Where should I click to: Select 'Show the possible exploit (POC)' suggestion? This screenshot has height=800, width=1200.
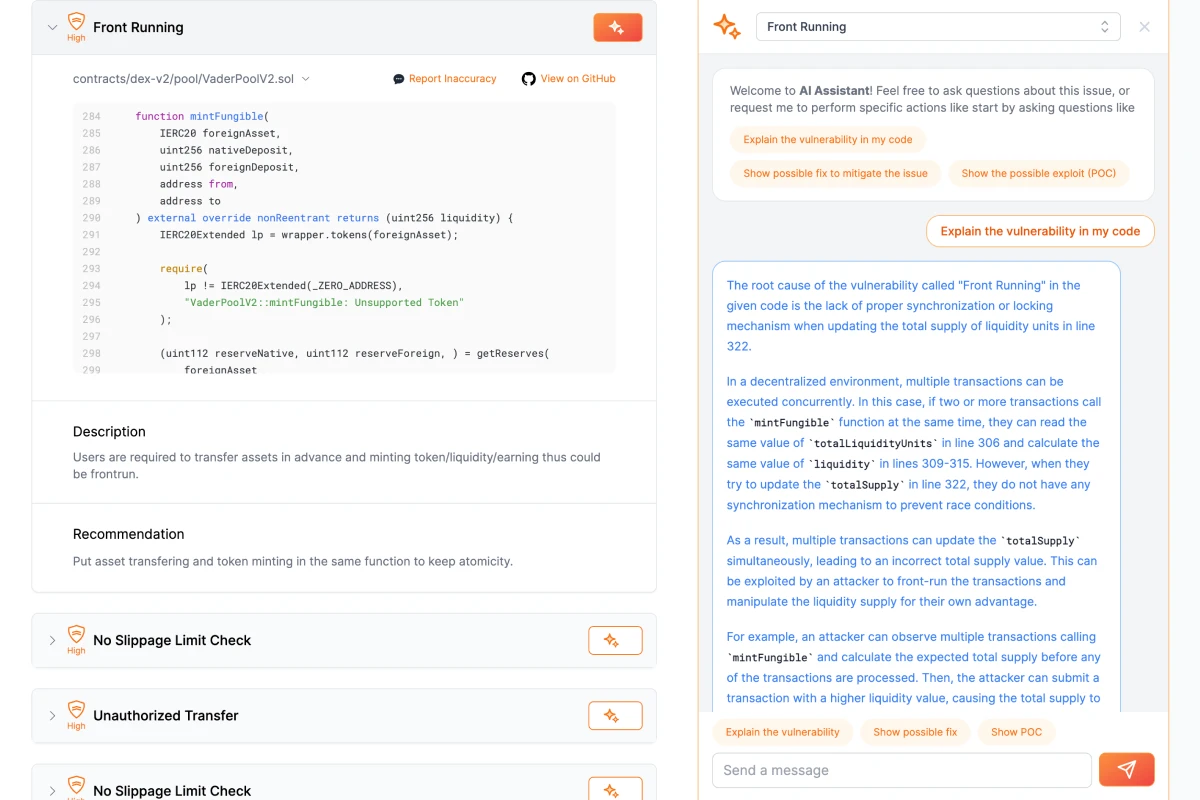pos(1038,173)
